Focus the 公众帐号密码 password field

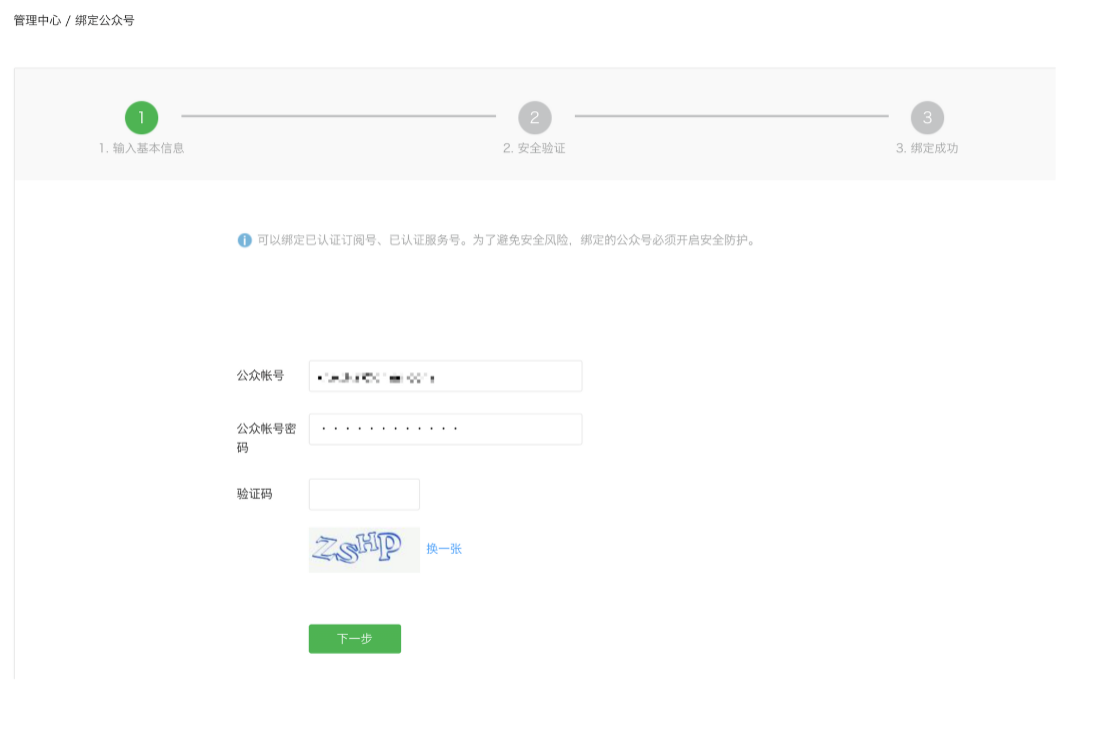[x=445, y=429]
